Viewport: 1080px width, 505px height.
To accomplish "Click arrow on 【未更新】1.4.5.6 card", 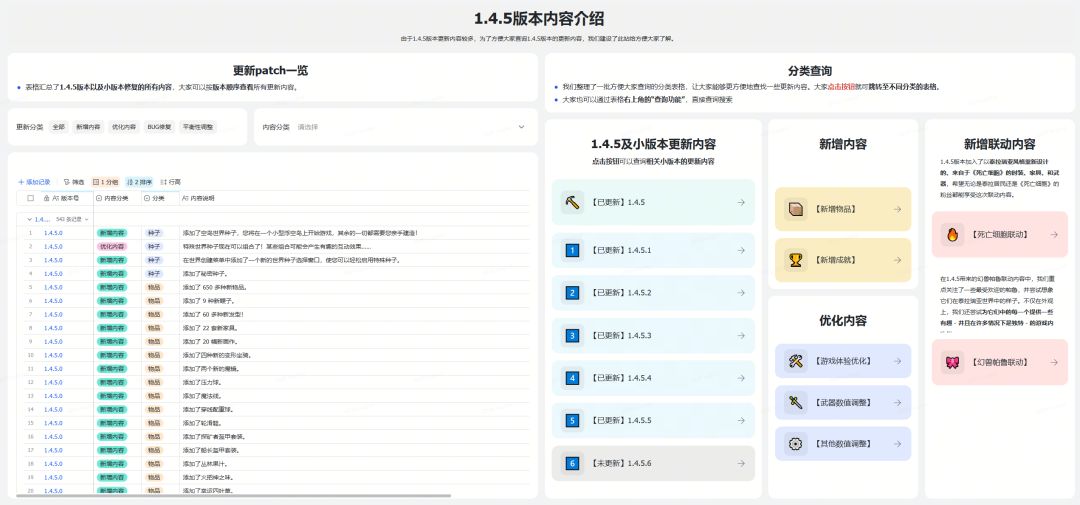I will click(740, 464).
